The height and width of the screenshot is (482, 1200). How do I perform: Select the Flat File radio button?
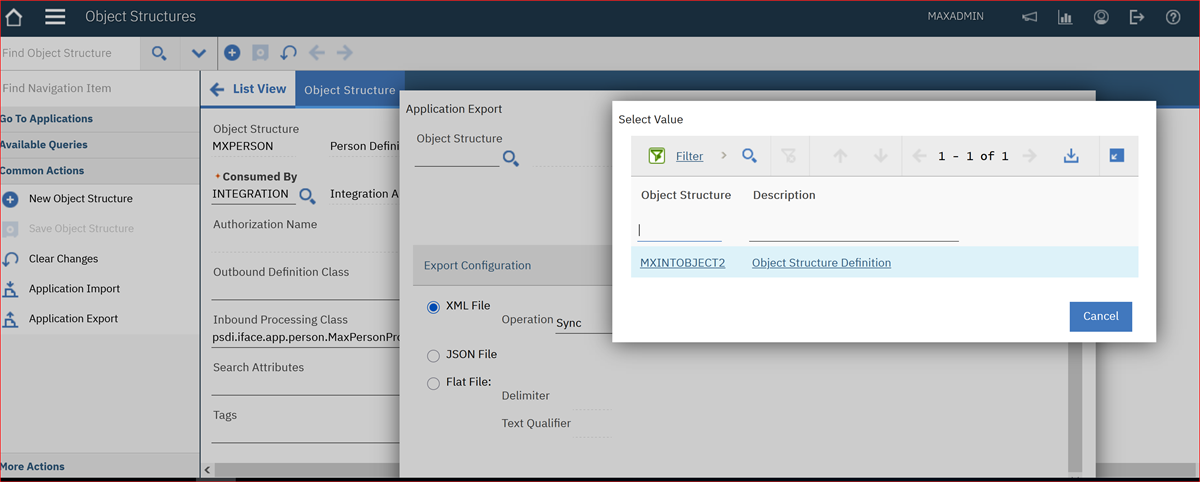click(433, 383)
